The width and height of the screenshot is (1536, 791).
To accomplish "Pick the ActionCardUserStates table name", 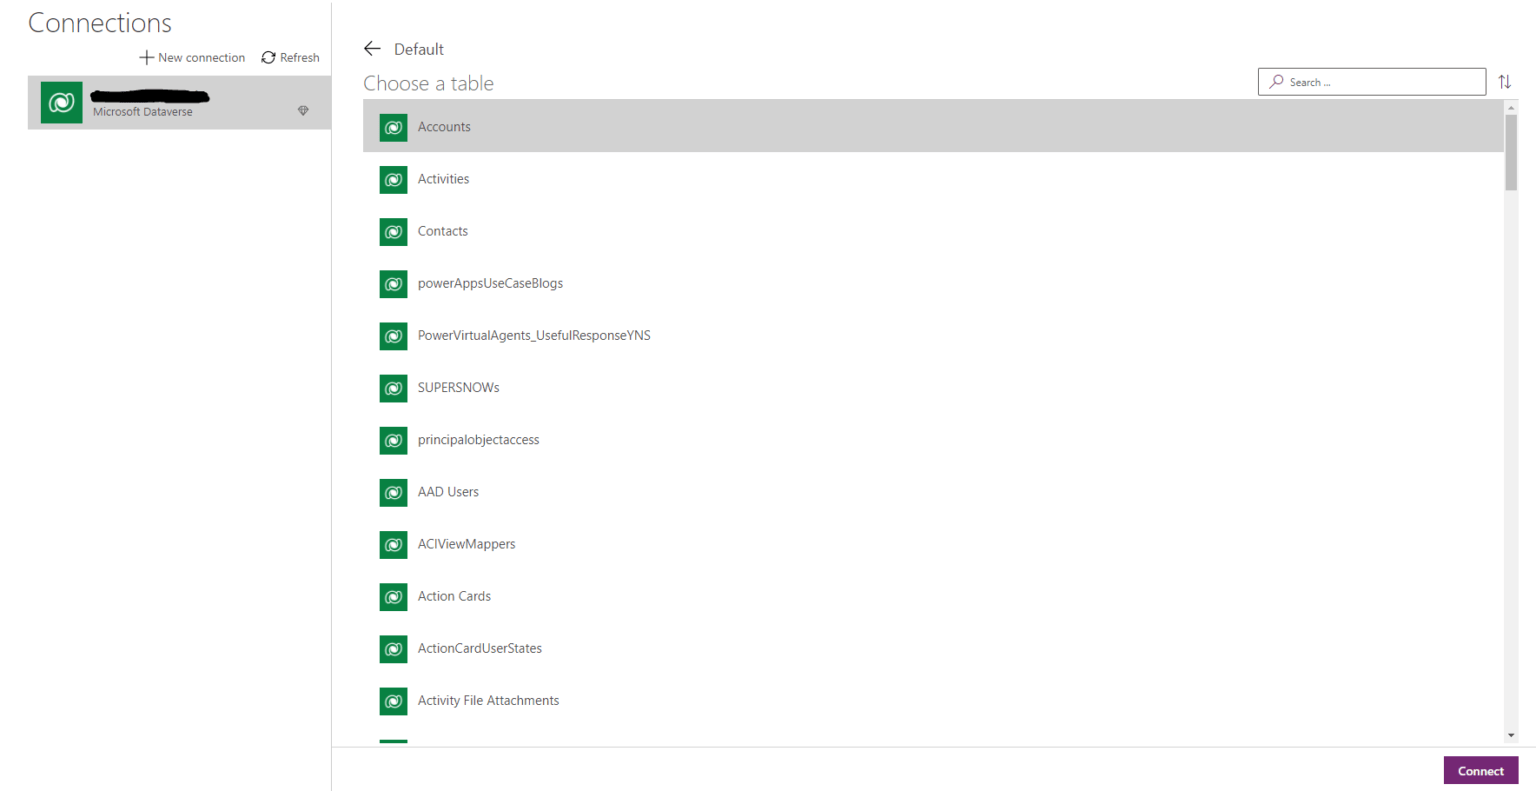I will point(480,648).
